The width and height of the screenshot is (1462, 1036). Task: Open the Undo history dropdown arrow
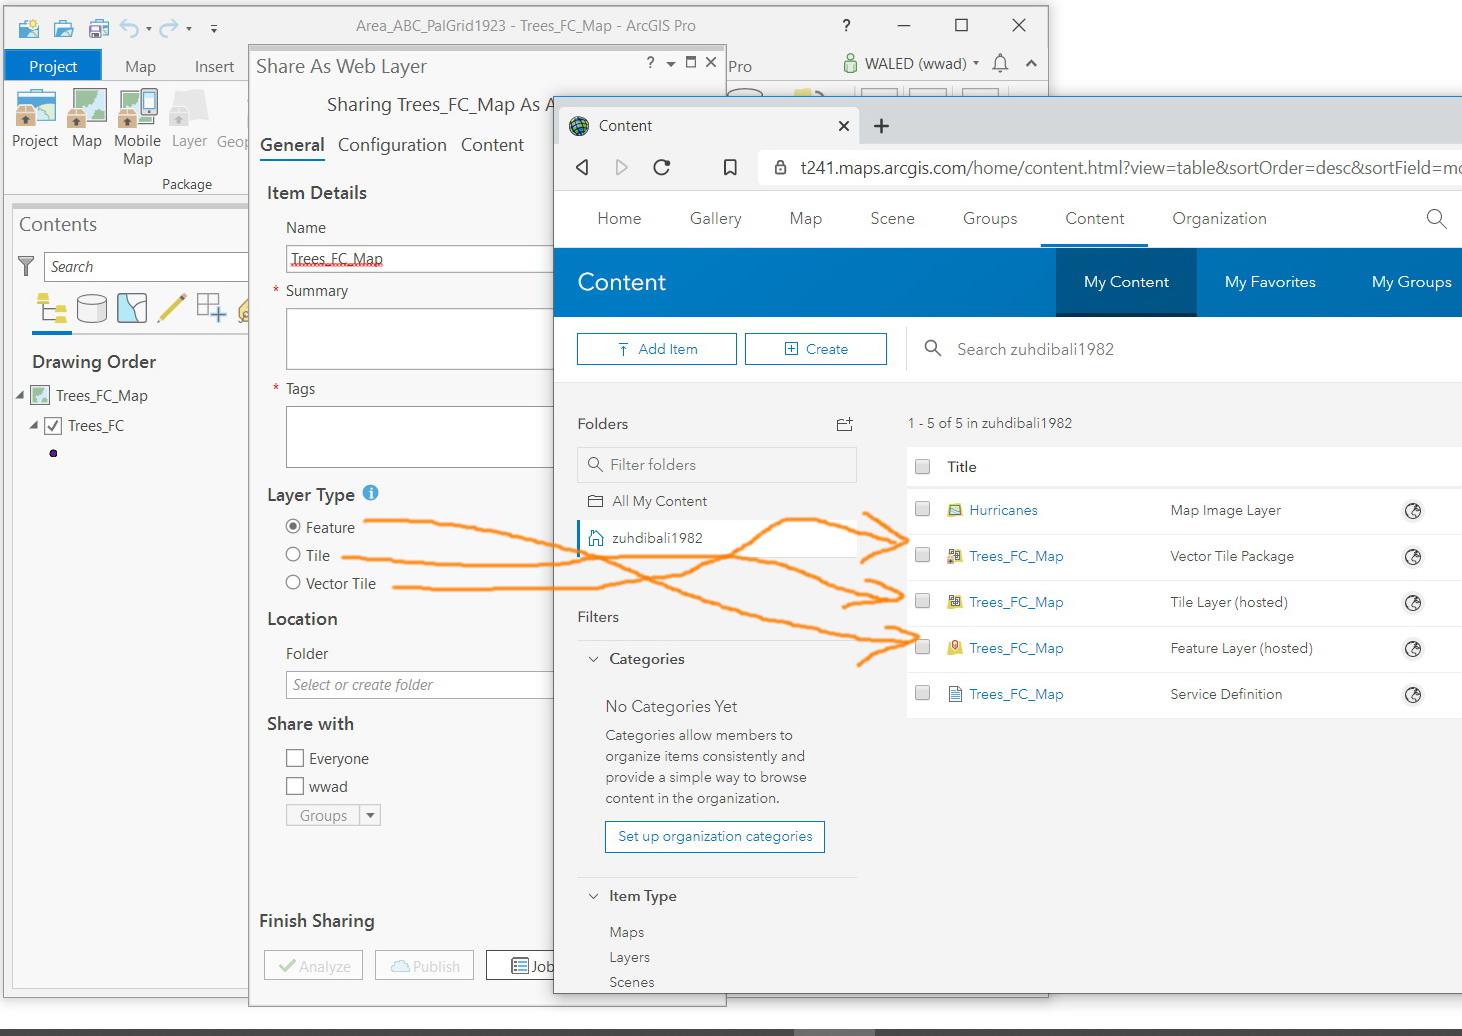pyautogui.click(x=149, y=29)
